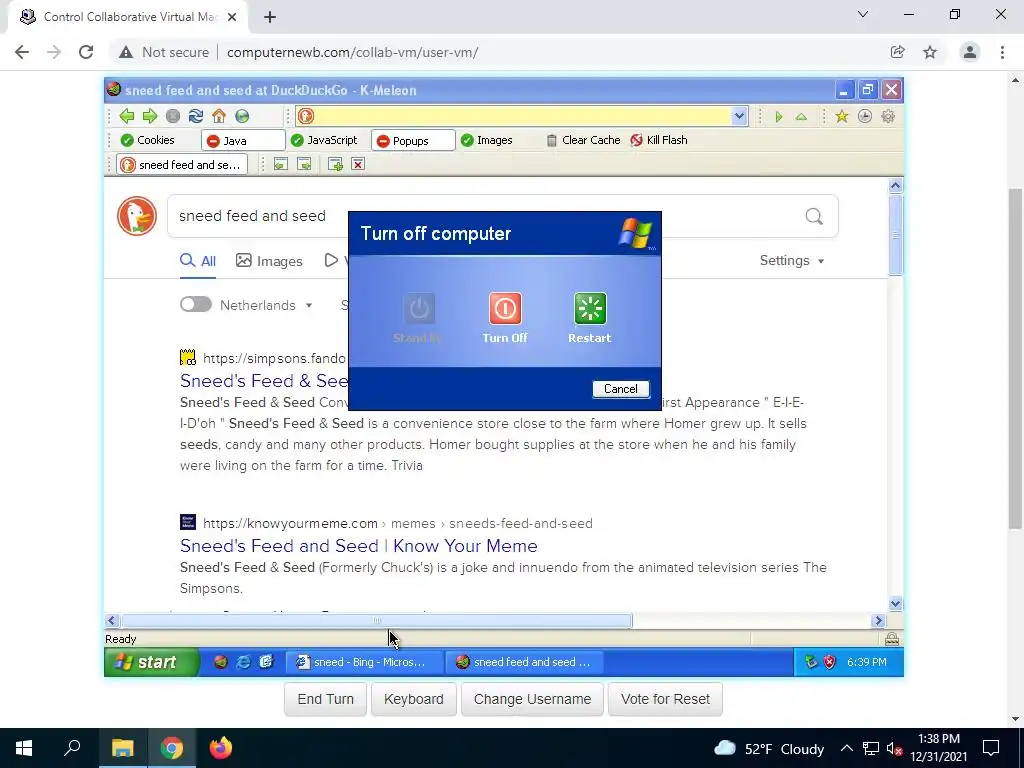Select the Chrome Control Collaborative Virtual Machine tab
The image size is (1024, 768).
[x=128, y=17]
